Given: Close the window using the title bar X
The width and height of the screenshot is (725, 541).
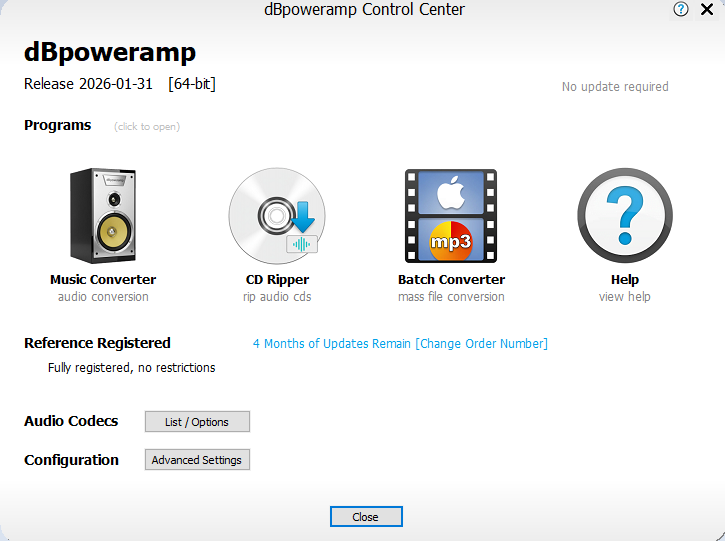Looking at the screenshot, I should click(x=707, y=10).
